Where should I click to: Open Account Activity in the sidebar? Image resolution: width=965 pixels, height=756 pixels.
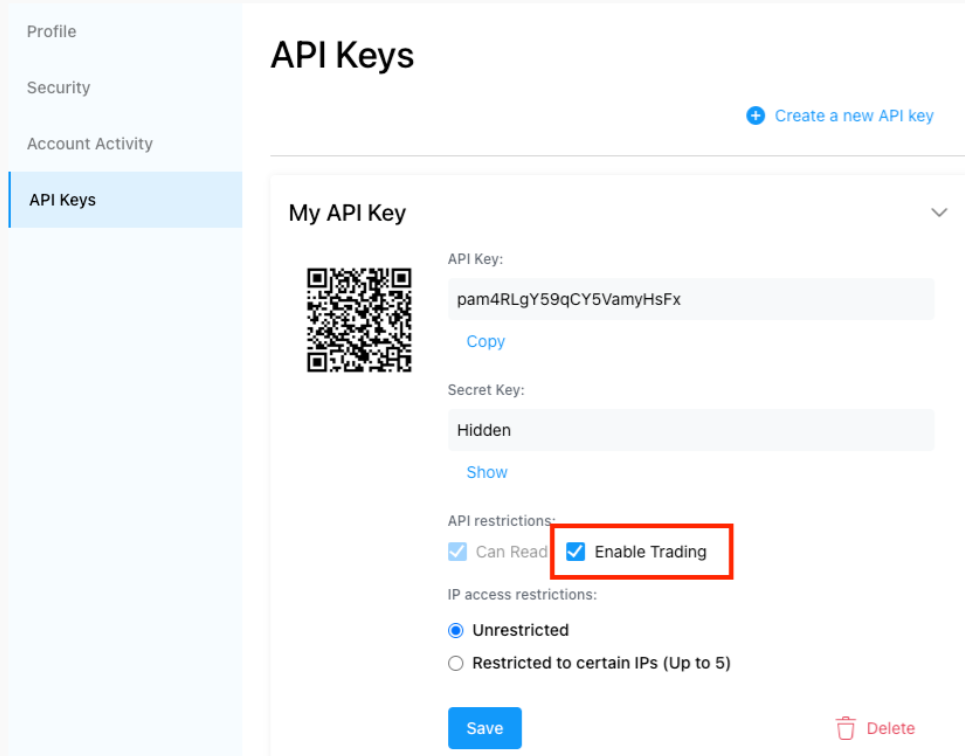coord(90,143)
